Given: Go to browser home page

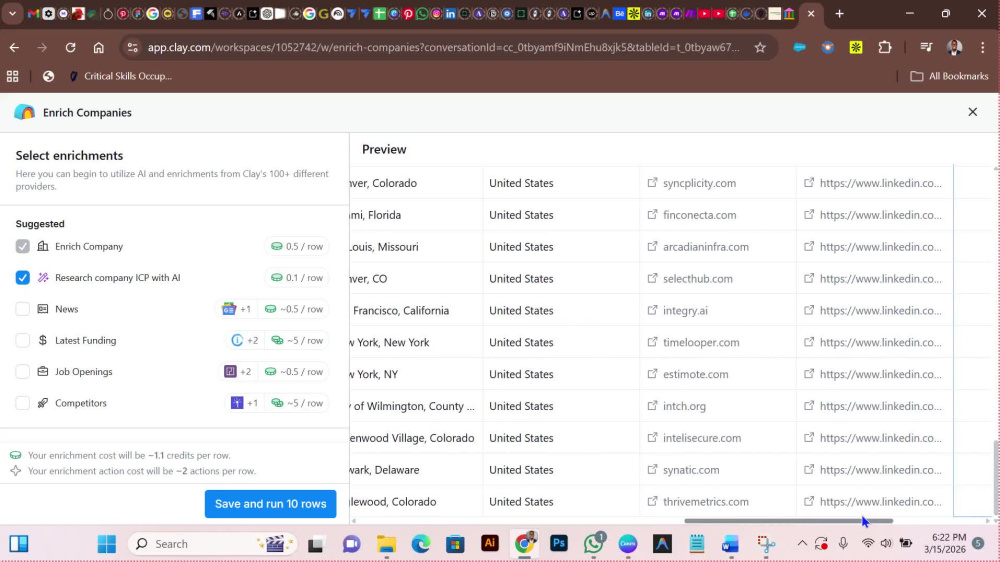Looking at the screenshot, I should tap(98, 47).
